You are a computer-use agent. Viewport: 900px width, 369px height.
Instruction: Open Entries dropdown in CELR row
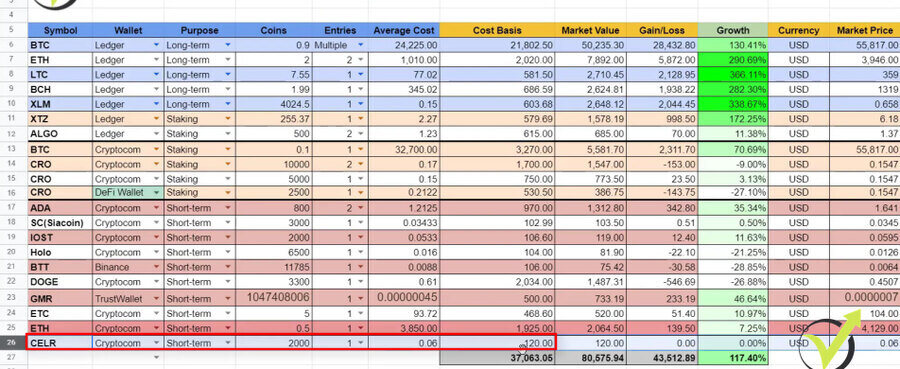click(x=360, y=343)
